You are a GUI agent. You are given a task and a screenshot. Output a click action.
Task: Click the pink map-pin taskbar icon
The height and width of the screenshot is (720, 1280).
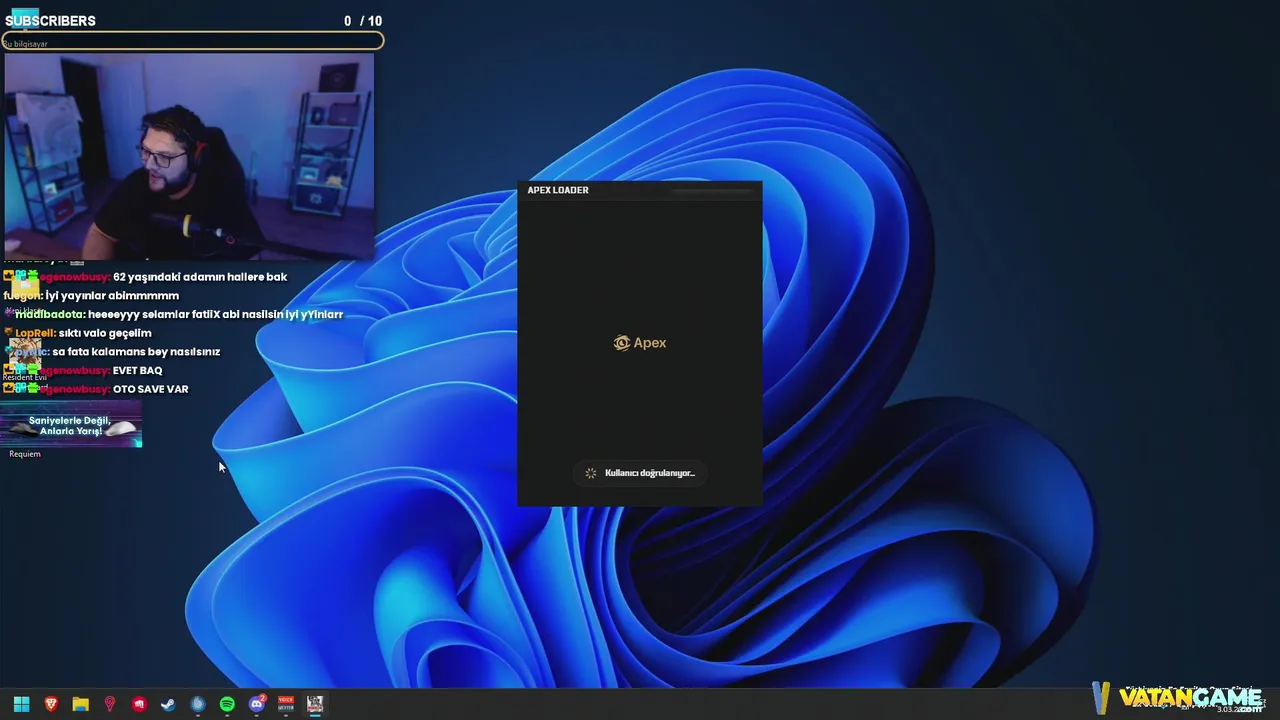pos(110,704)
